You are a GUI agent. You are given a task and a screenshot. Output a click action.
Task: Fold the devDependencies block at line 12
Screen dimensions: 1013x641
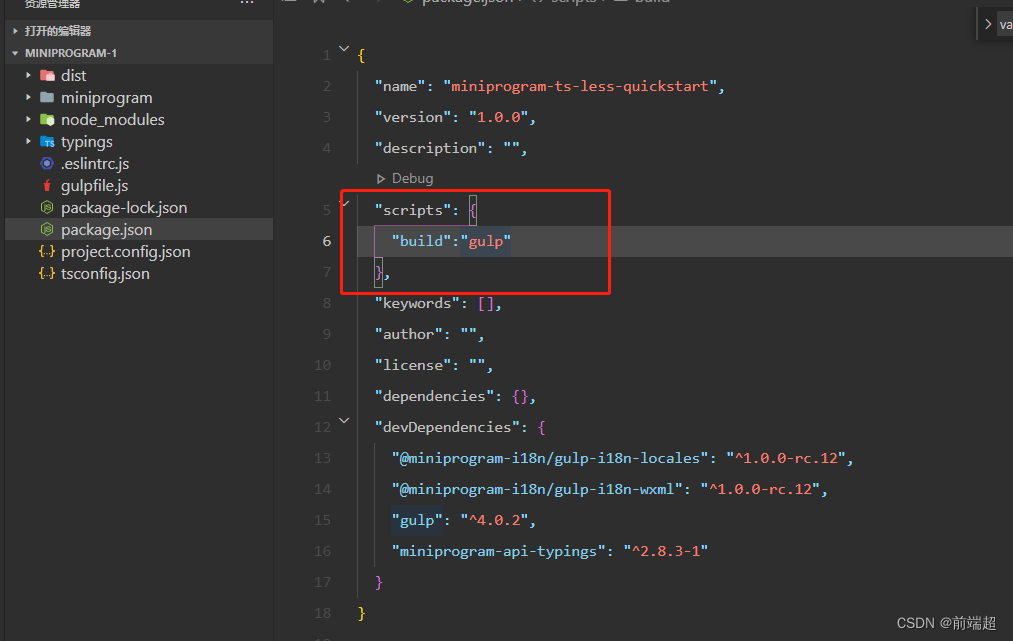coord(344,421)
